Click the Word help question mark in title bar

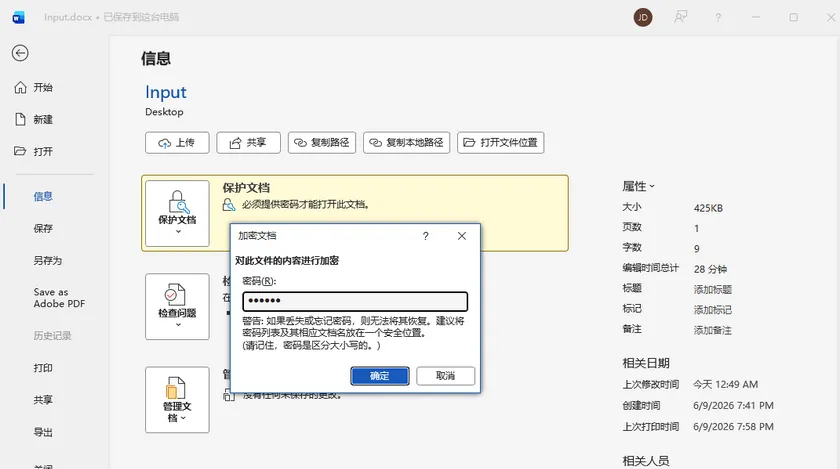click(x=718, y=18)
